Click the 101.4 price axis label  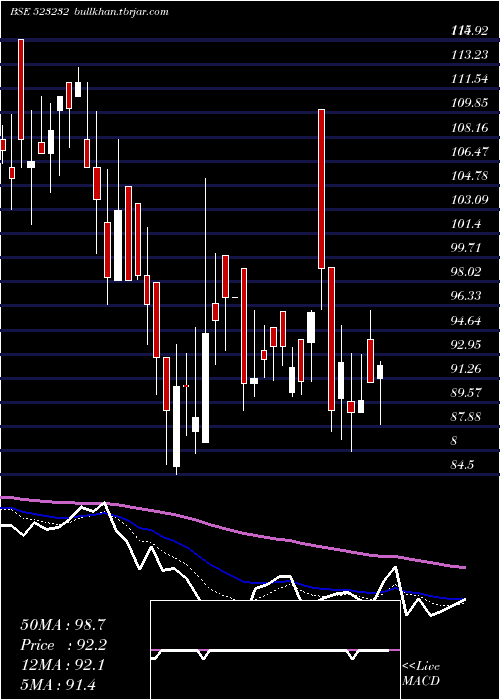(x=466, y=224)
